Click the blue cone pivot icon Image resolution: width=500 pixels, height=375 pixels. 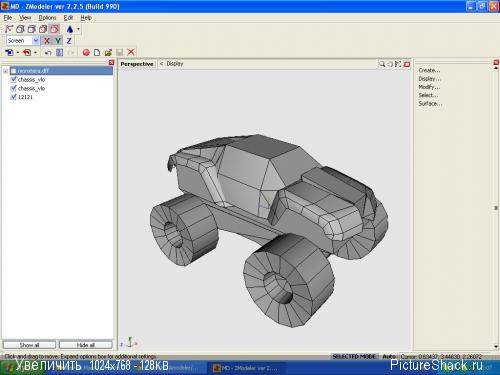tap(70, 29)
